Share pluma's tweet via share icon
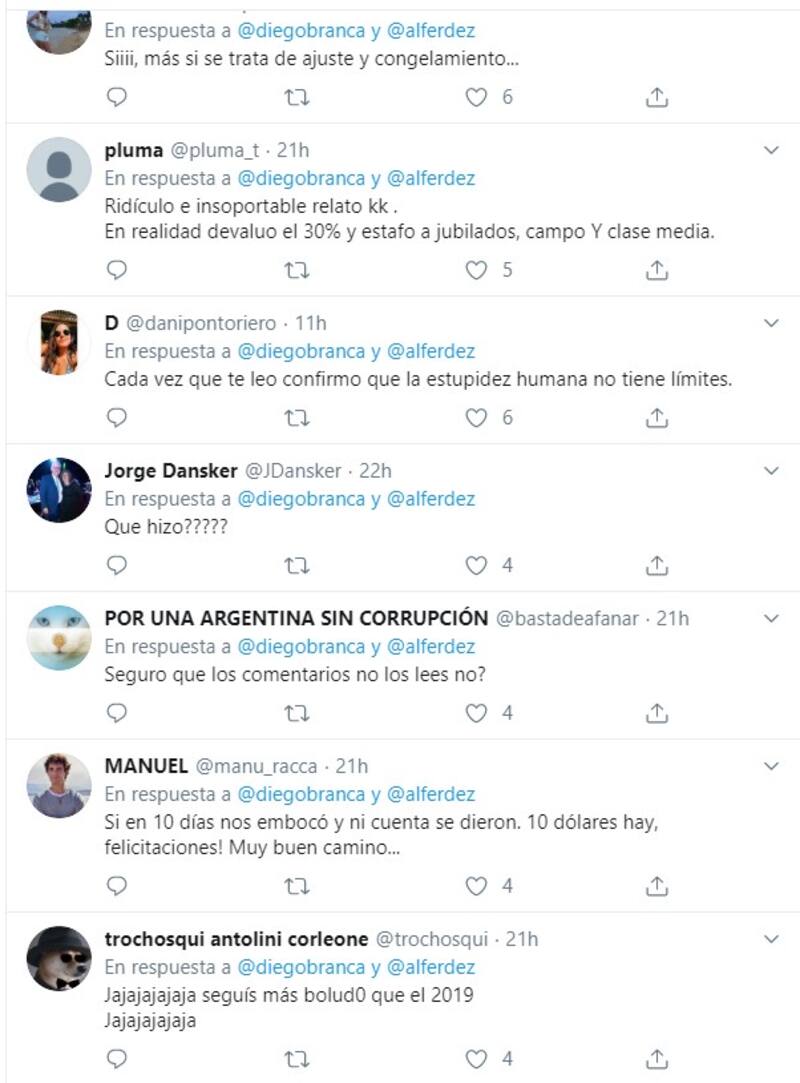The width and height of the screenshot is (800, 1083). coord(656,270)
